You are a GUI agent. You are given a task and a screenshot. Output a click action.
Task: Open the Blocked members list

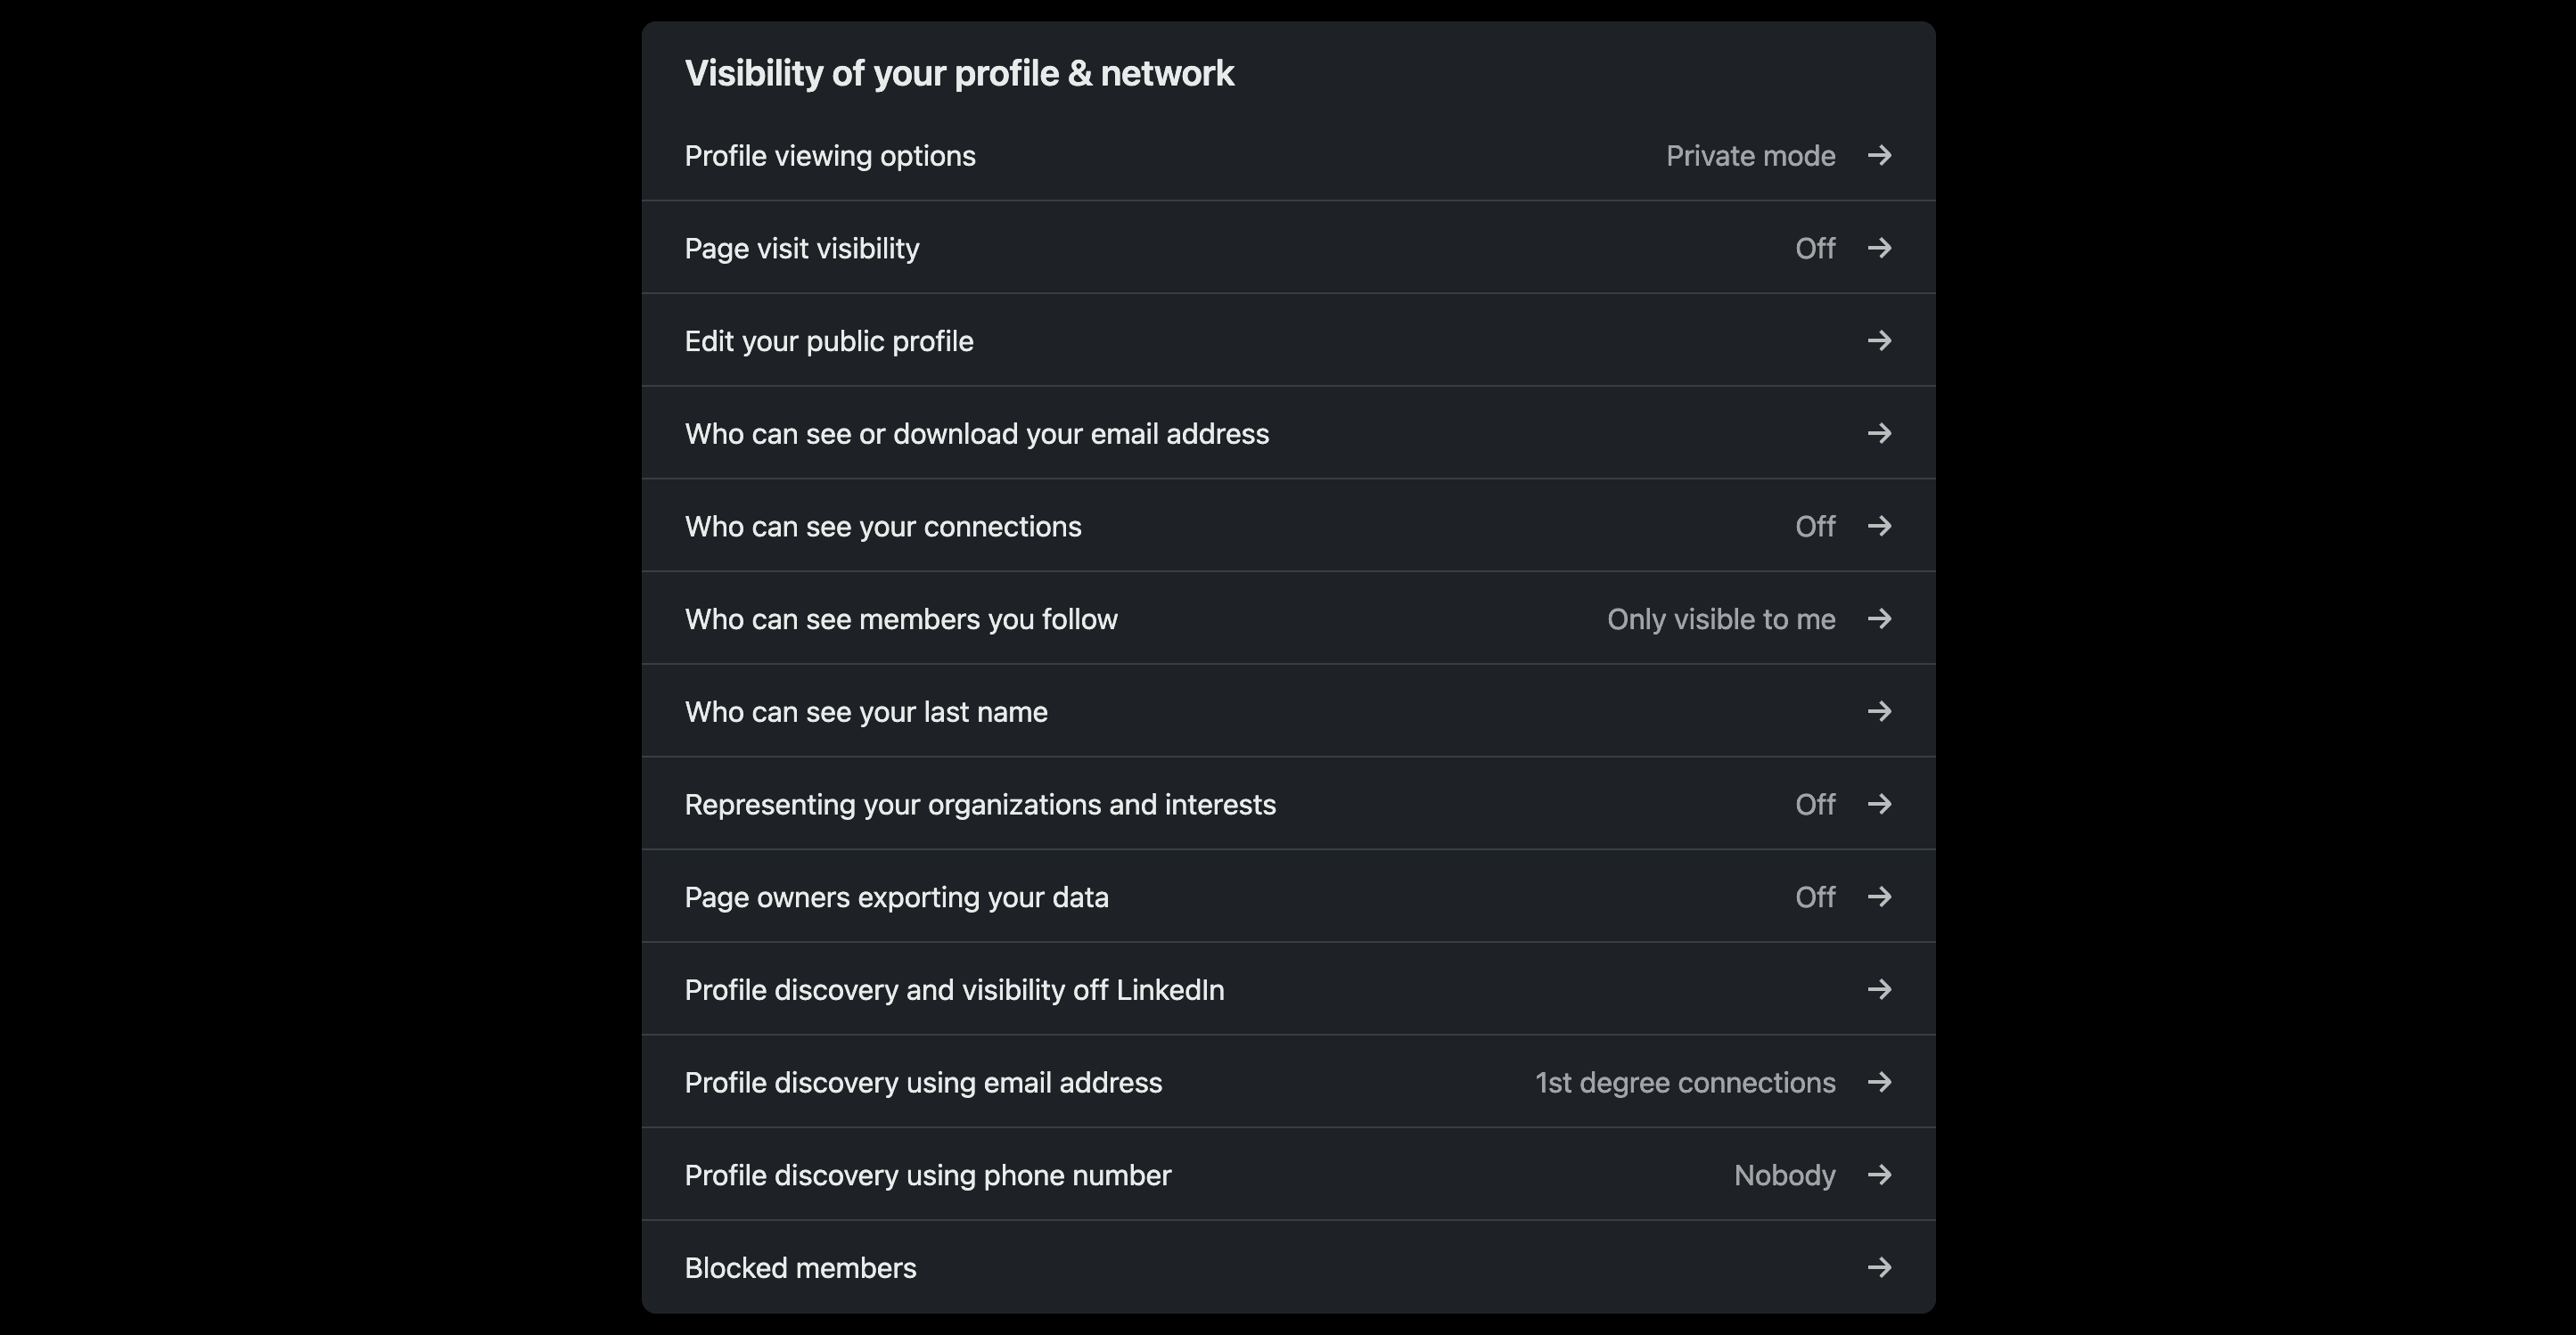point(800,1268)
